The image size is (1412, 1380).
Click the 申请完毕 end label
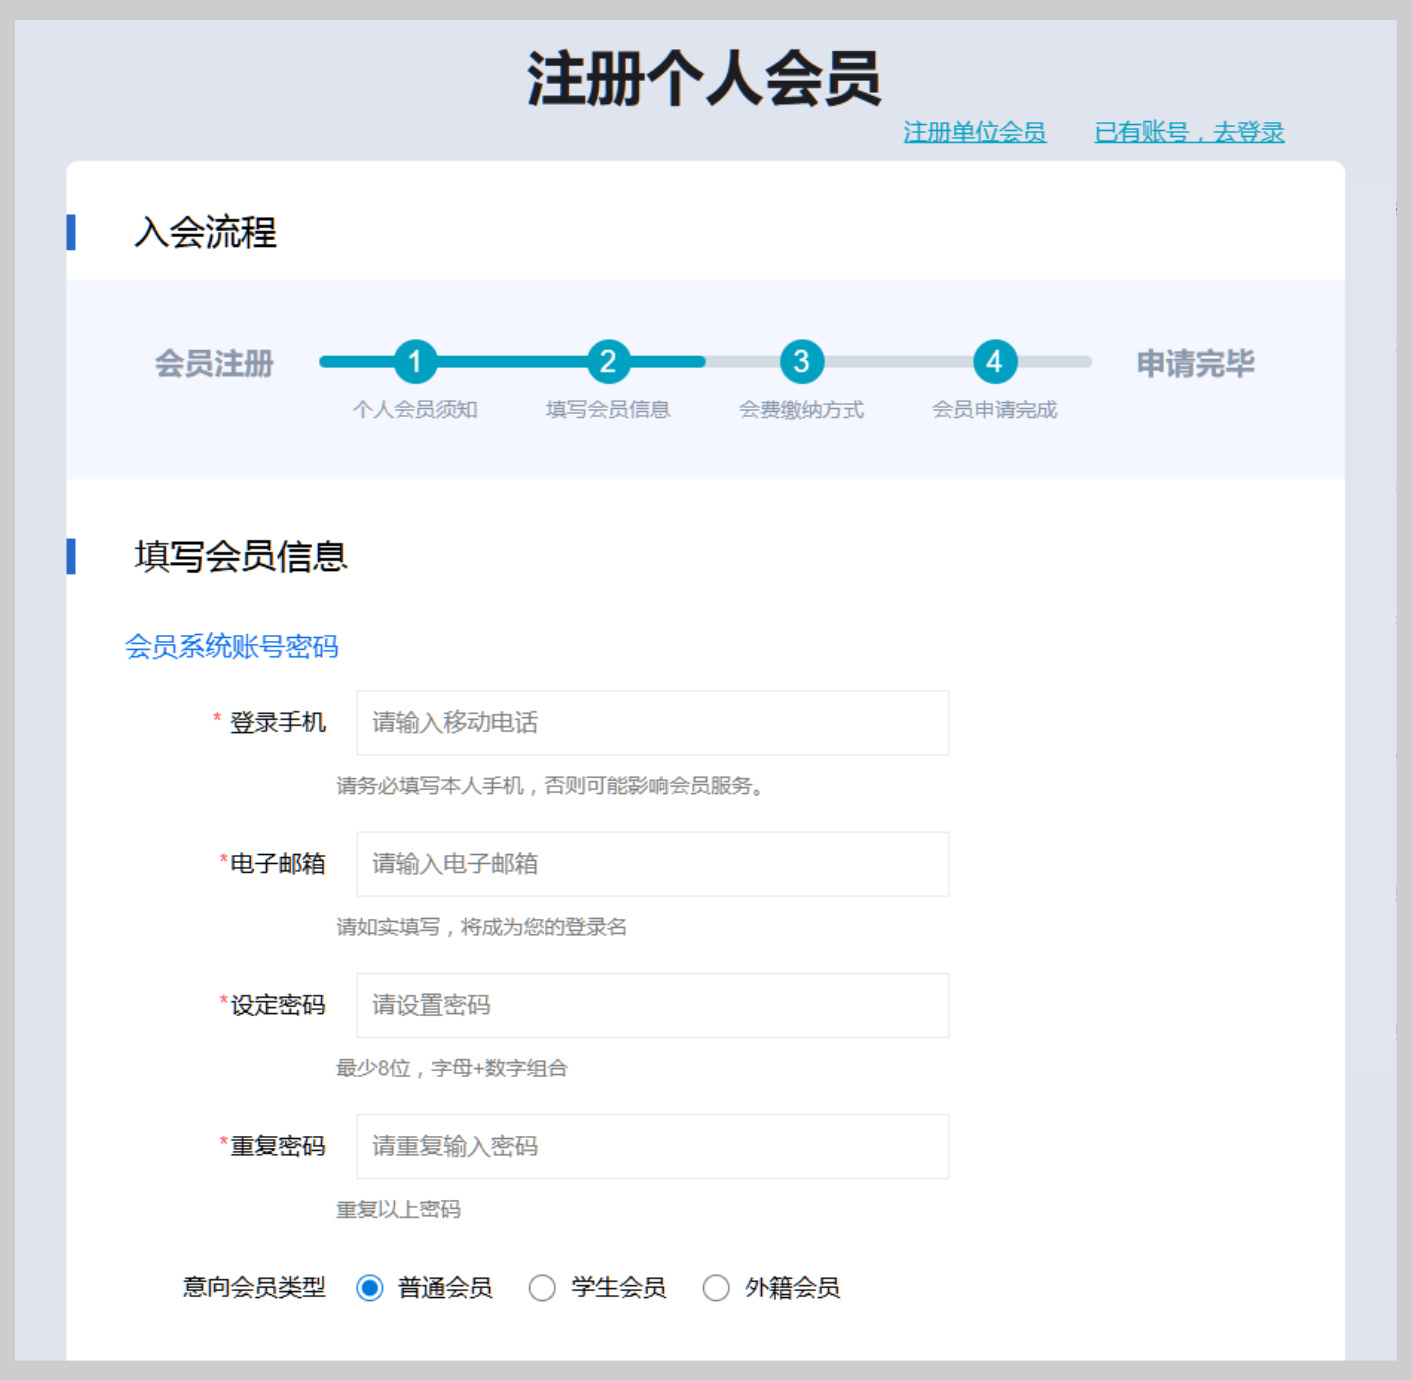tap(1195, 364)
